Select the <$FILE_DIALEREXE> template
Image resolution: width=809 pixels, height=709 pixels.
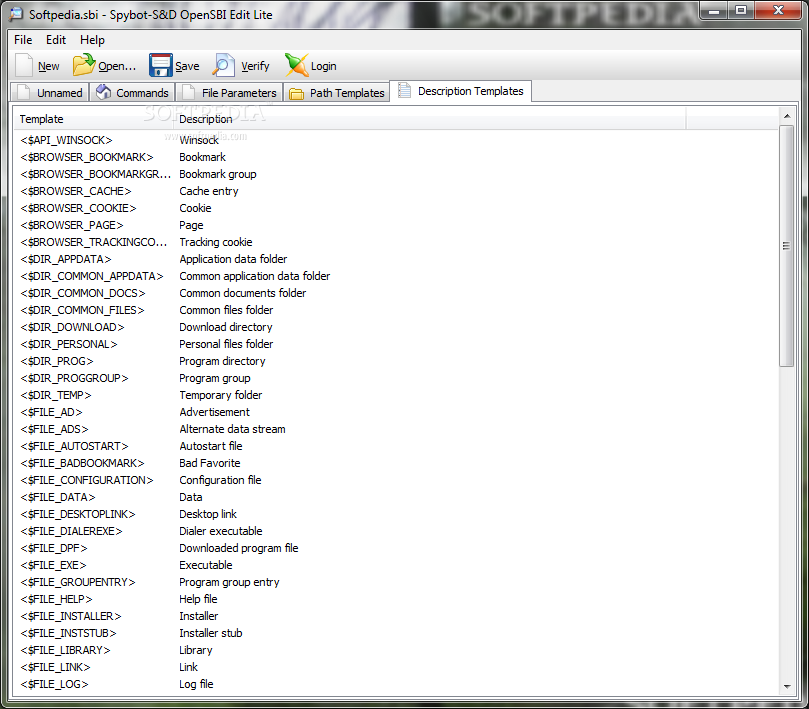[71, 531]
